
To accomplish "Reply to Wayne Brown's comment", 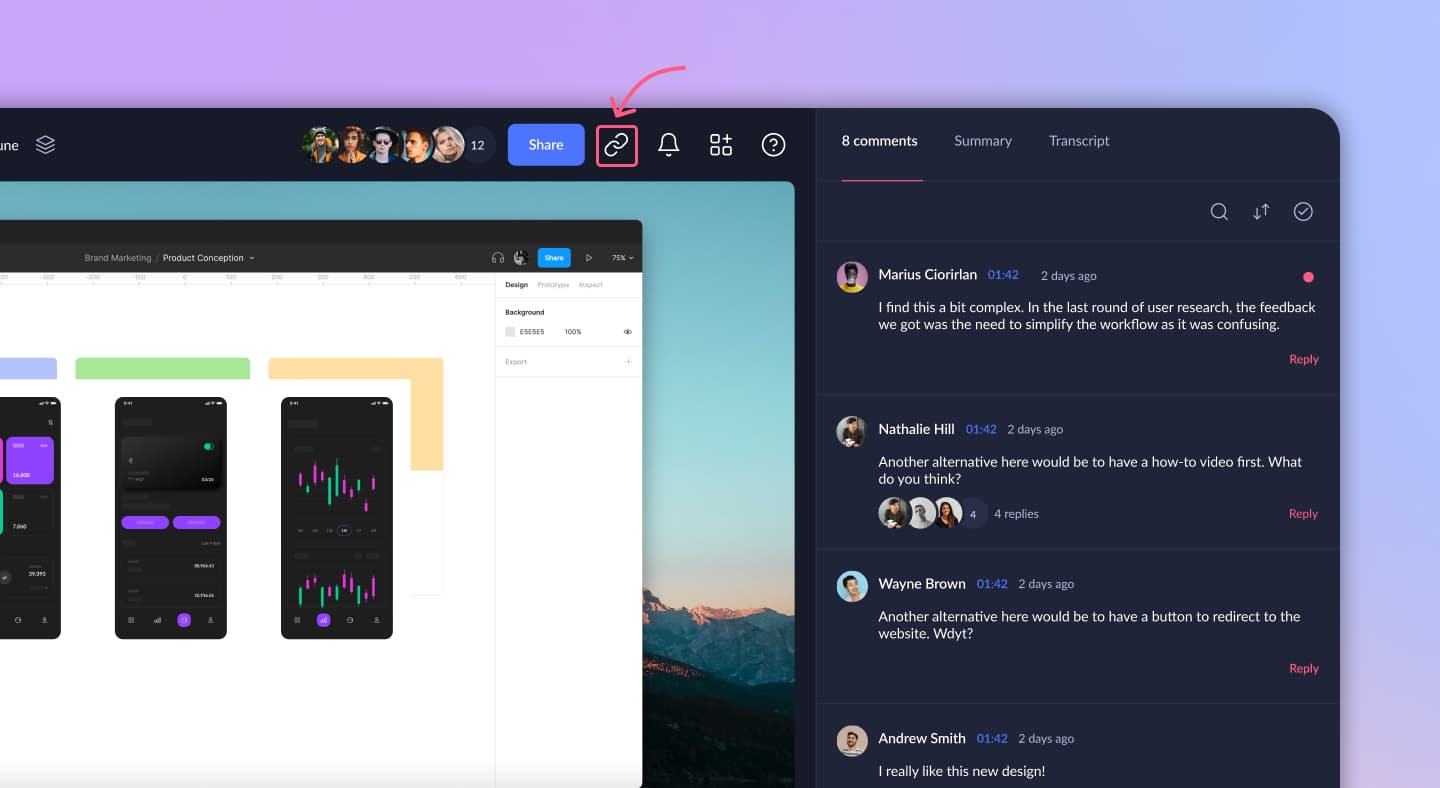I will 1304,668.
